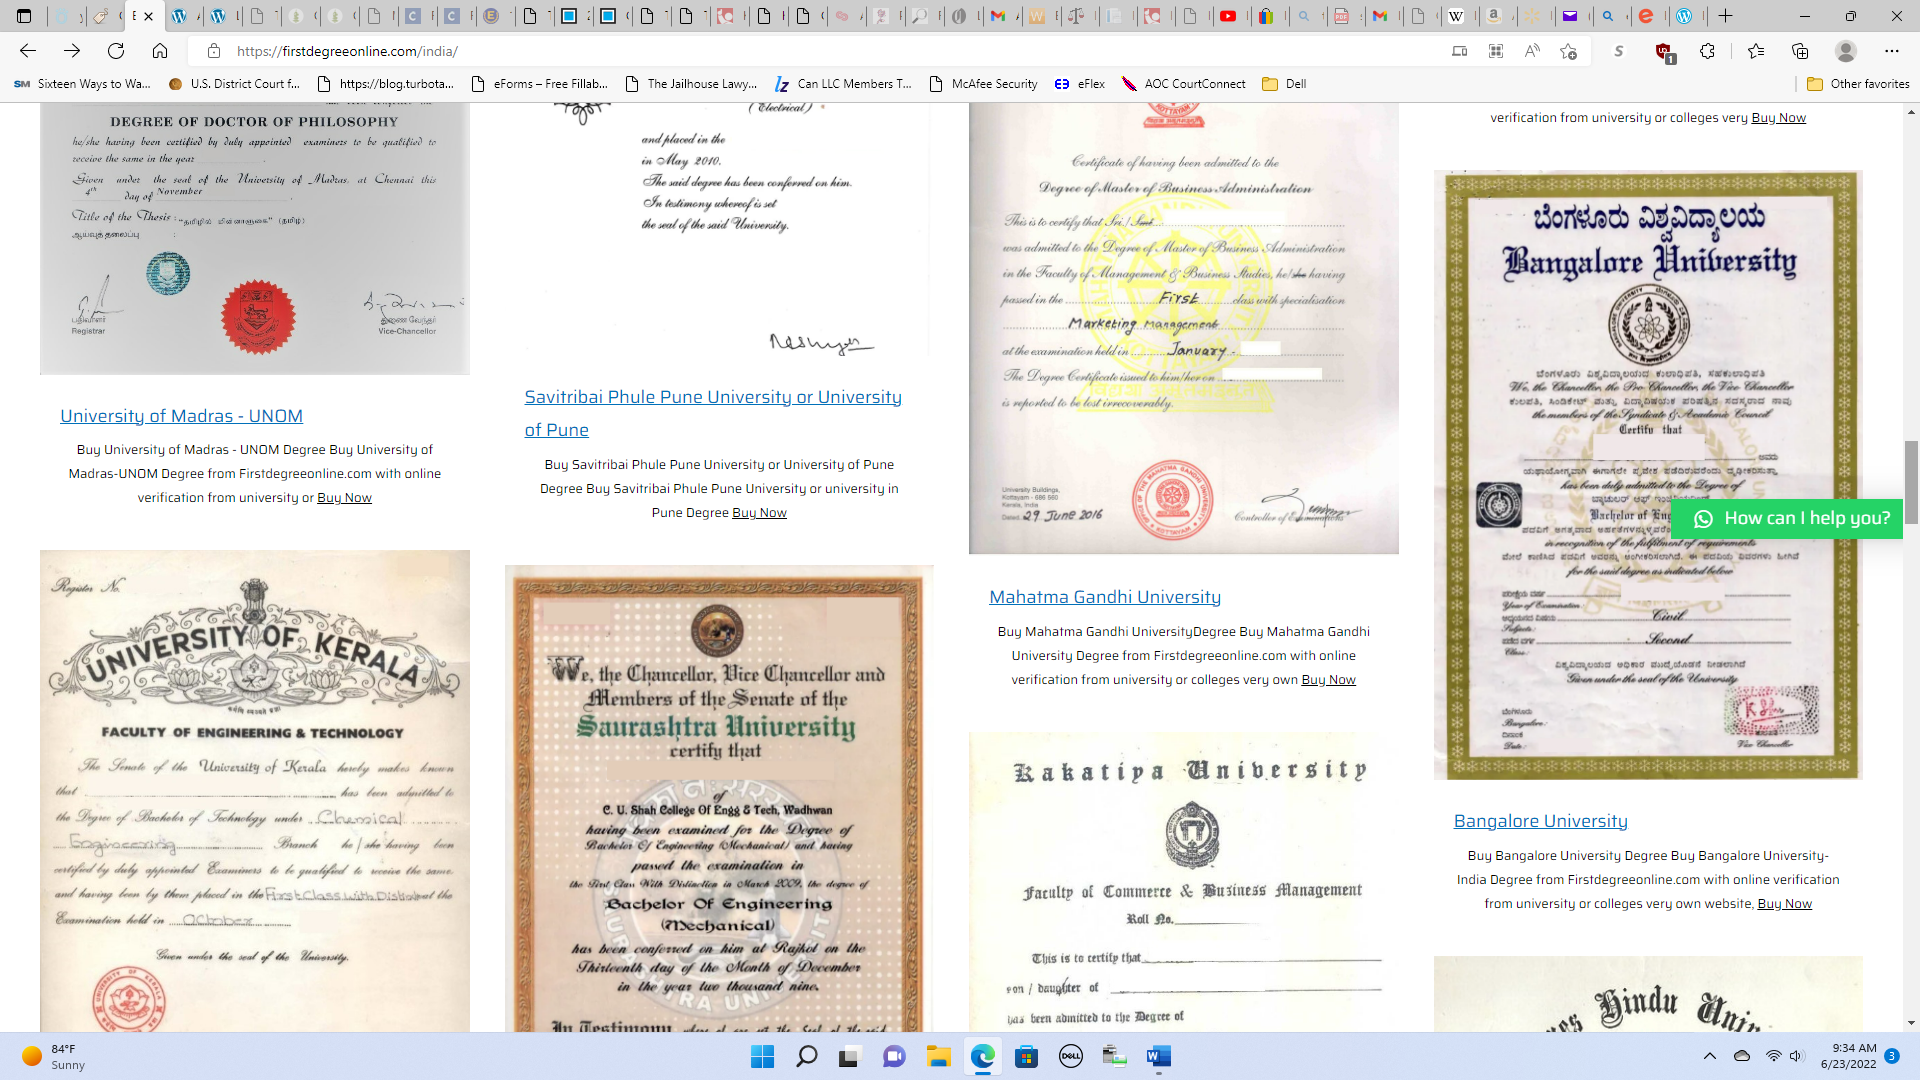Open the eFlex bookmark

(x=1080, y=84)
